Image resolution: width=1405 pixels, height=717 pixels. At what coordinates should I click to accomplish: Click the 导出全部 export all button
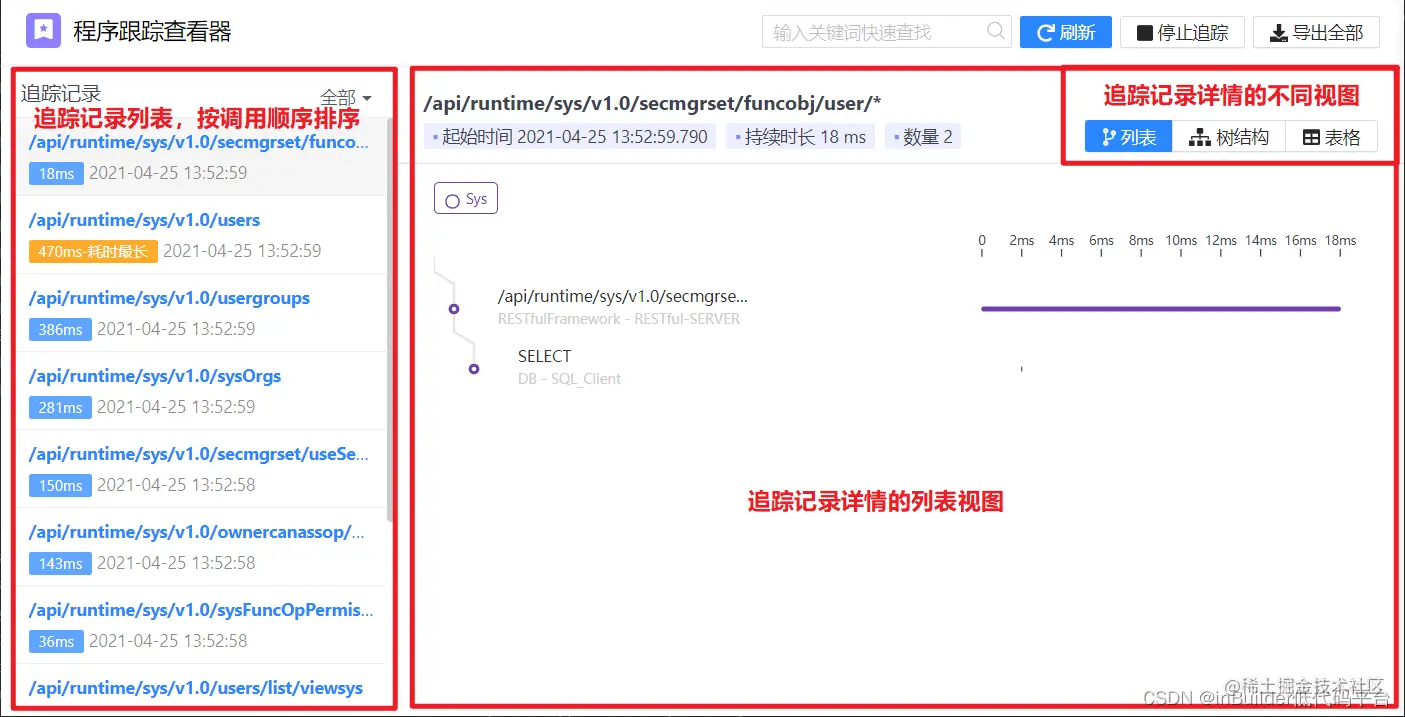tap(1316, 32)
